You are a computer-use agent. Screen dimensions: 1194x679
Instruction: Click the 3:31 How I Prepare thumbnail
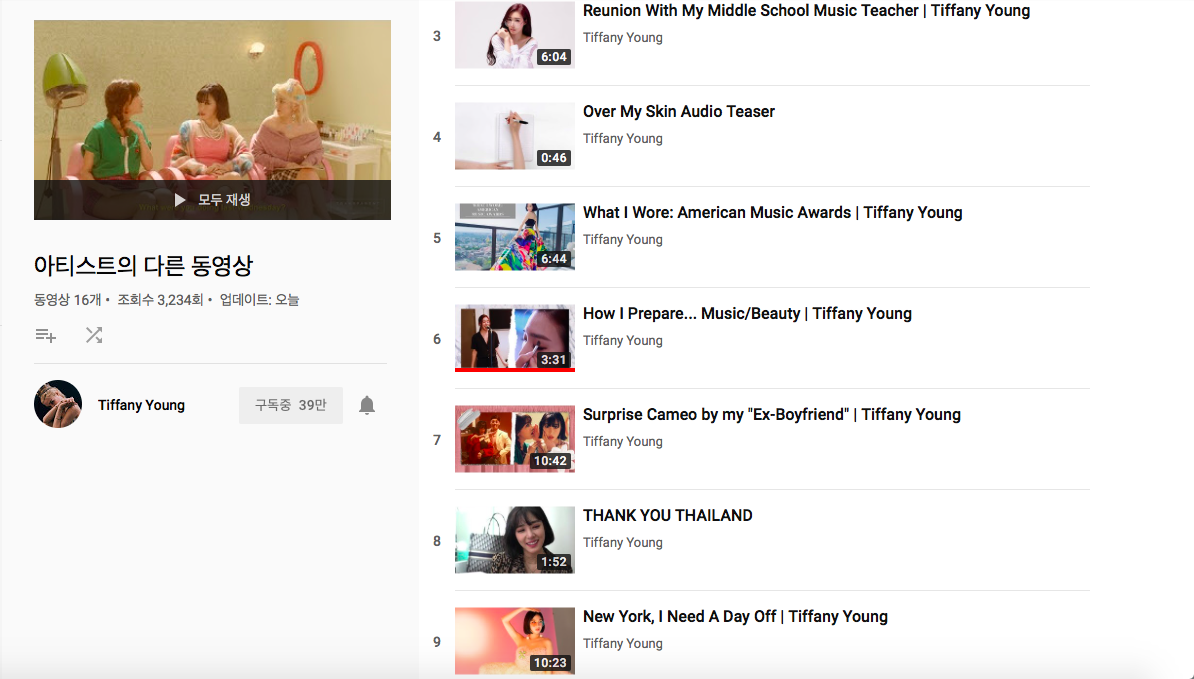click(515, 338)
